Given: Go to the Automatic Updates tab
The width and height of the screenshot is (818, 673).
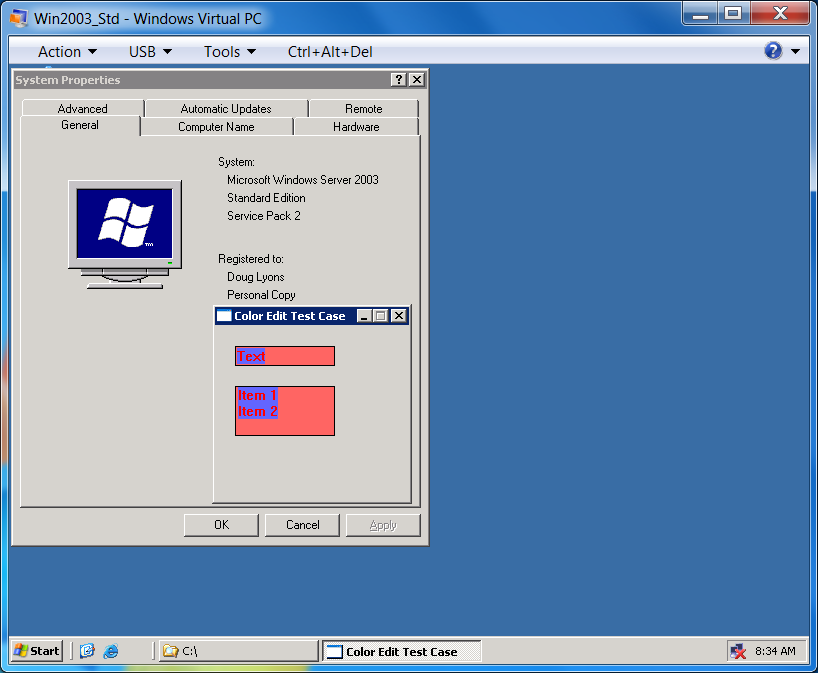Looking at the screenshot, I should [226, 108].
